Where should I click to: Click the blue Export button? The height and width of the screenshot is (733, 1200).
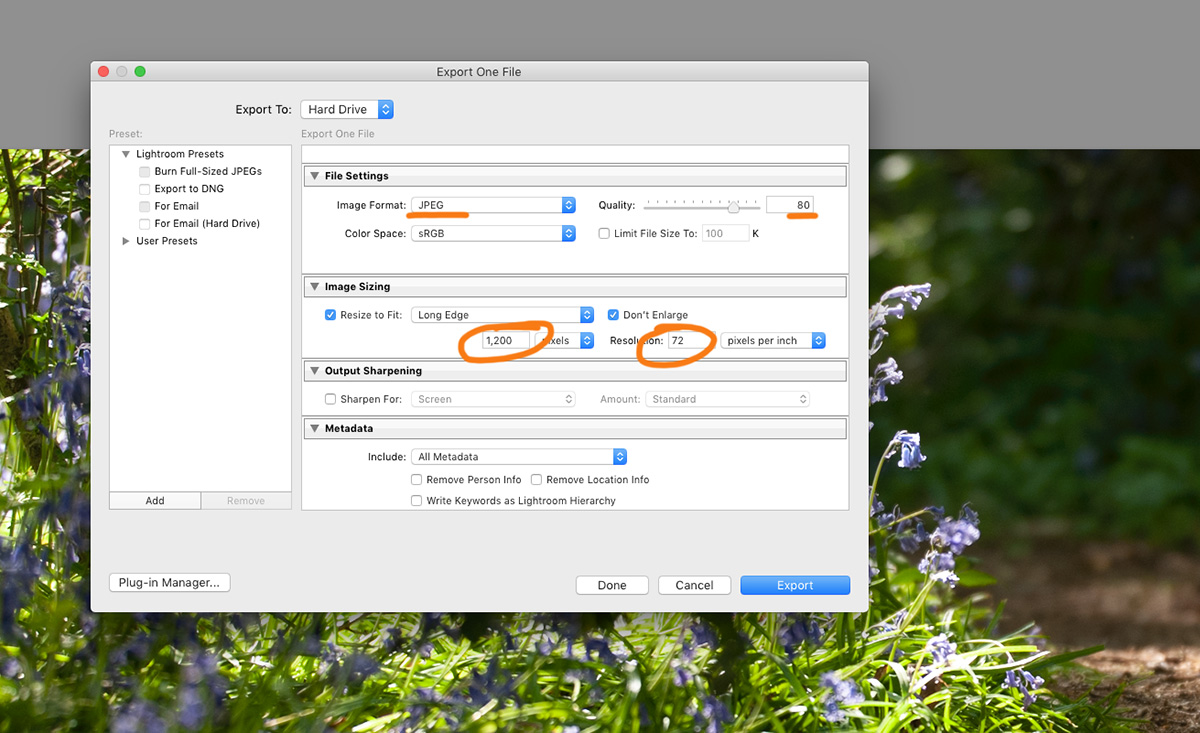(795, 585)
